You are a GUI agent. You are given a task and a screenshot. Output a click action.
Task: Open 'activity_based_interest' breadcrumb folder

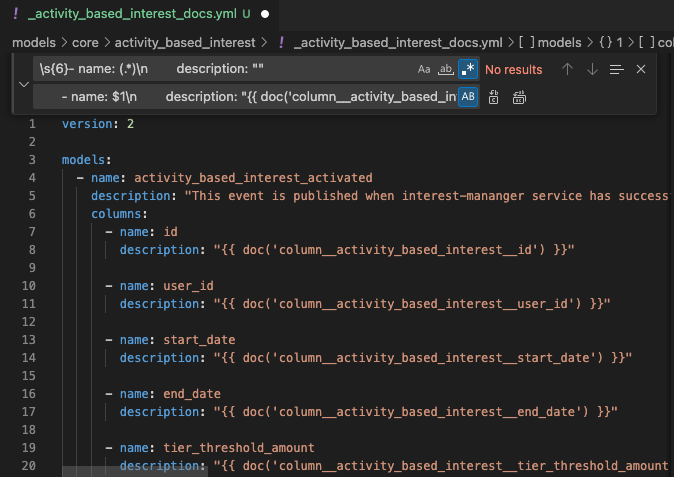[185, 43]
